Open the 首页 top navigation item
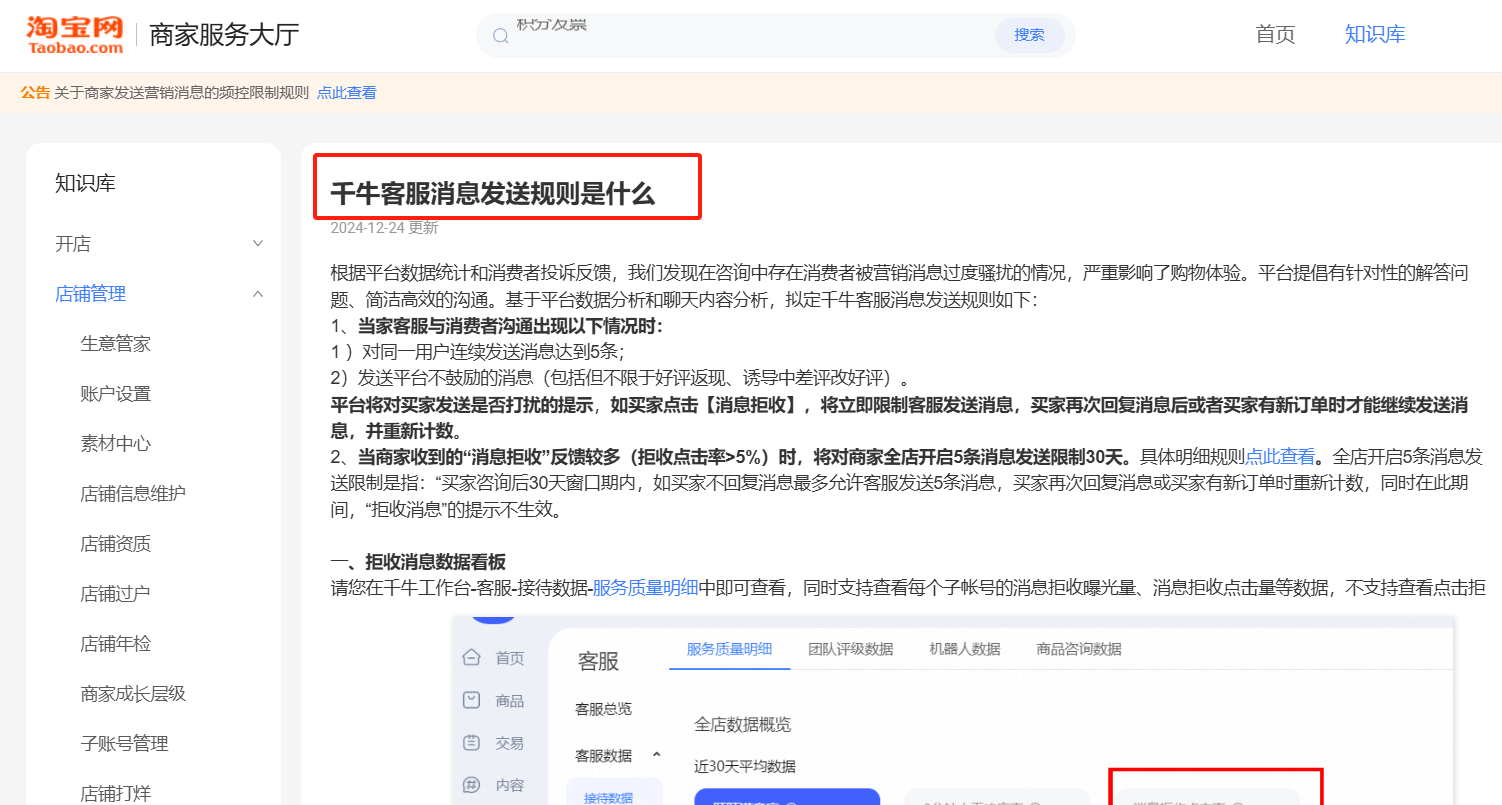 pyautogui.click(x=1275, y=35)
